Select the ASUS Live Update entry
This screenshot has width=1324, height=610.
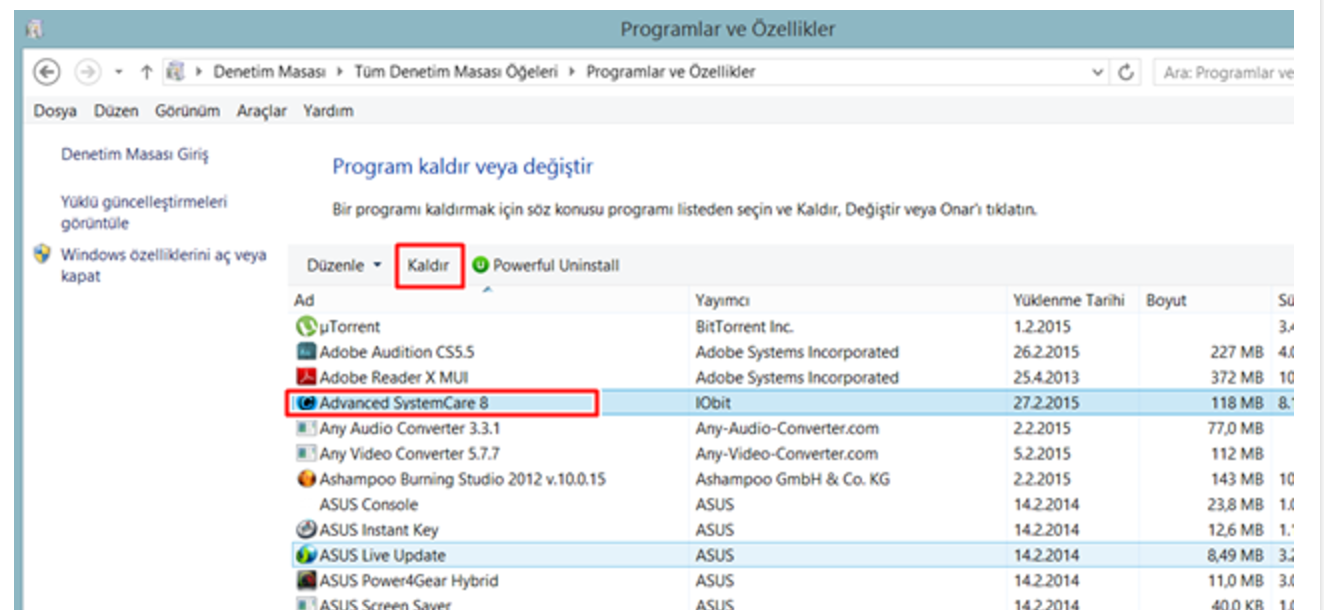point(382,555)
